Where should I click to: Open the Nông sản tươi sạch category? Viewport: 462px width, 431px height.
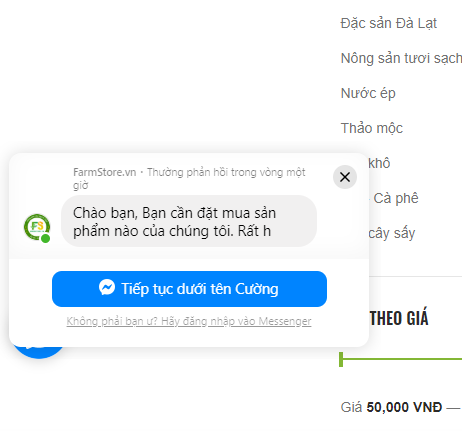401,58
